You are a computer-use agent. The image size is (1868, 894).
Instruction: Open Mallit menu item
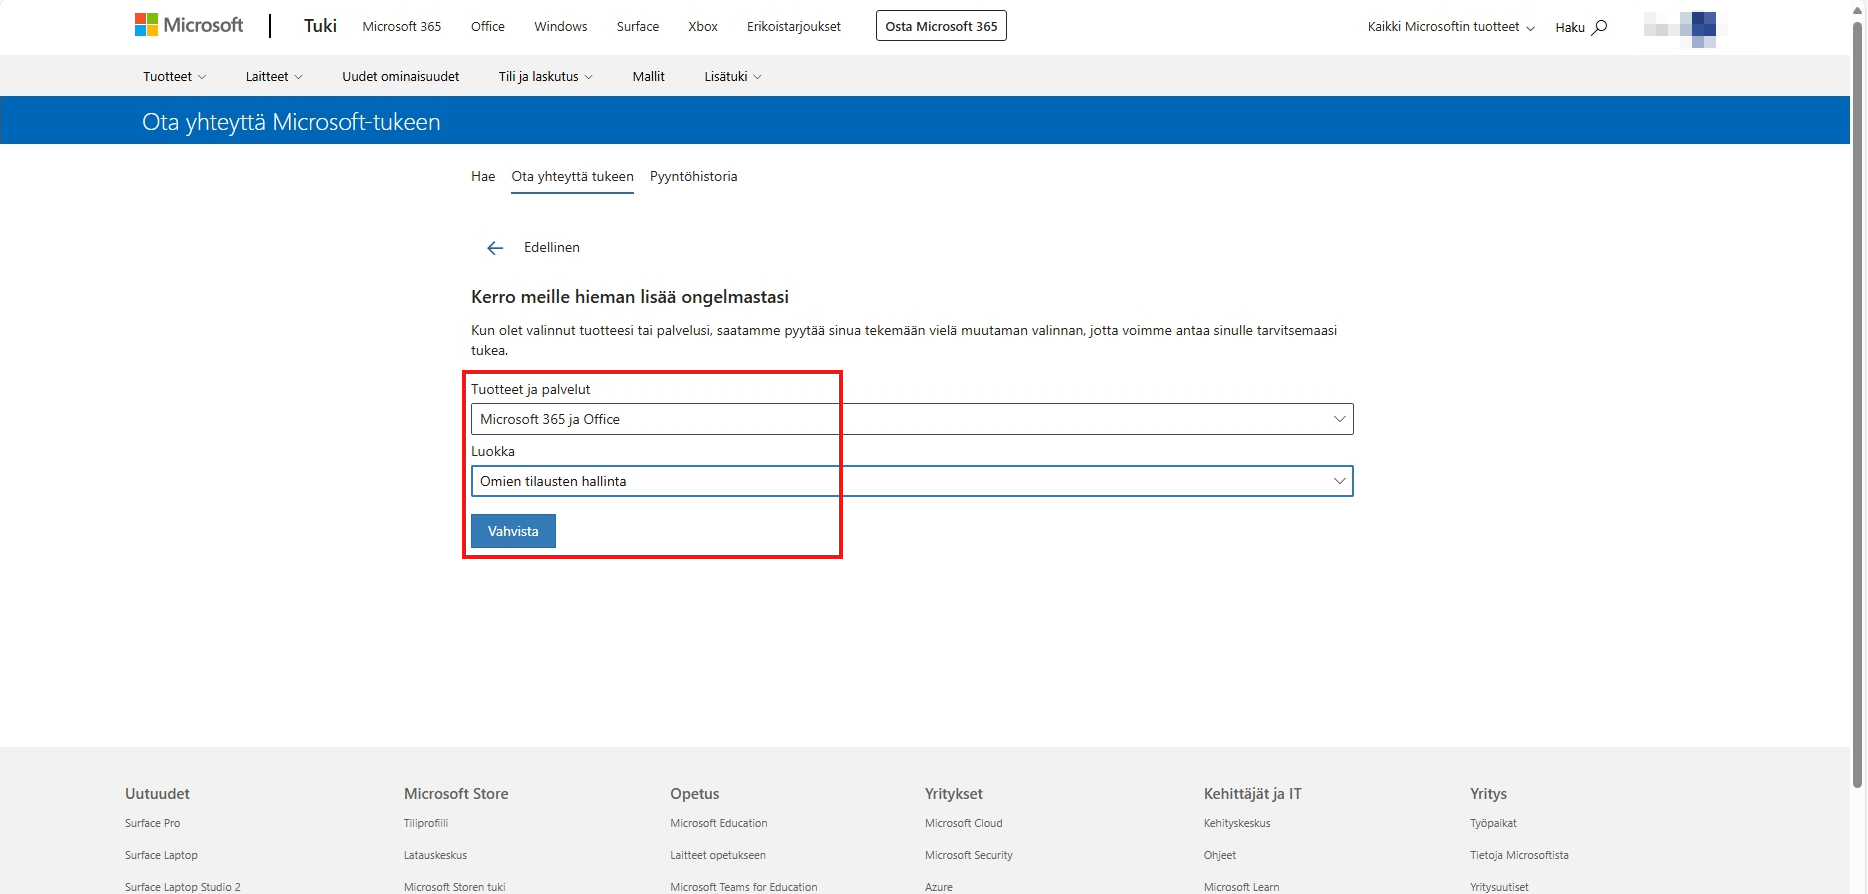(648, 76)
